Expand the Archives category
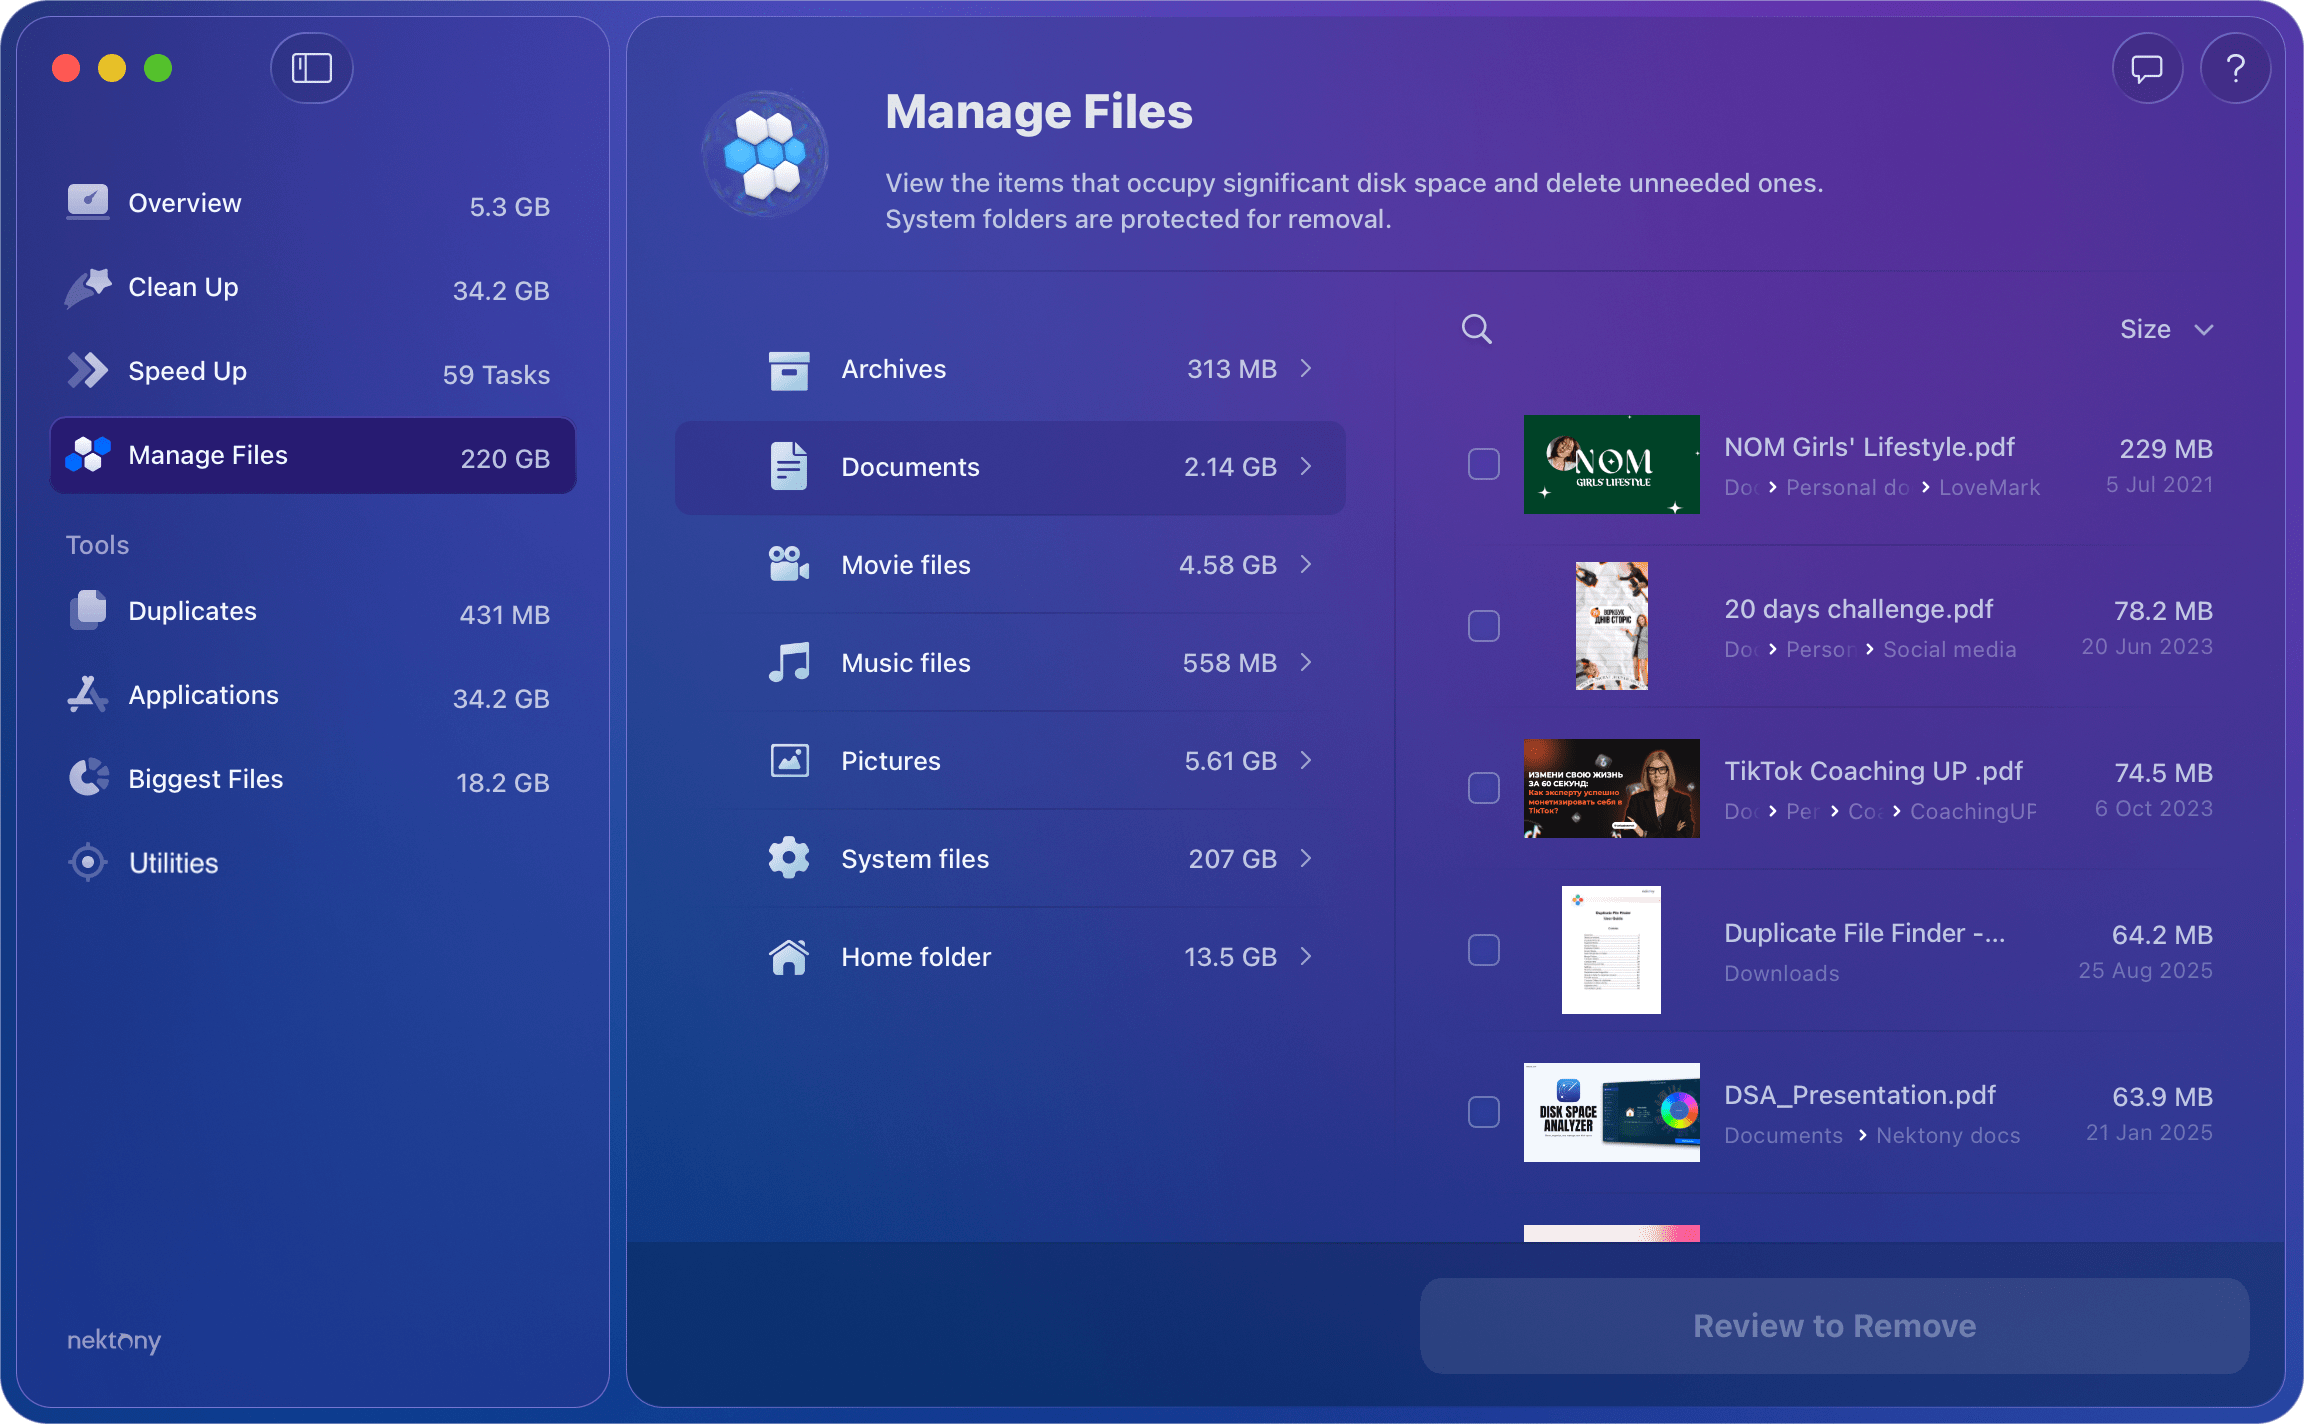The height and width of the screenshot is (1424, 2304). 1010,369
